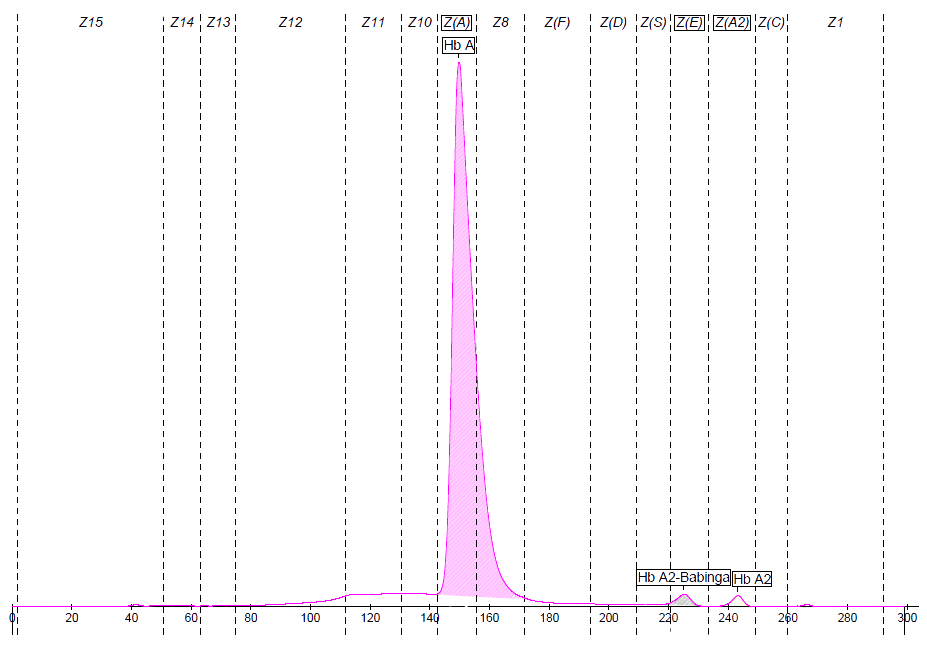Viewport: 927px width, 646px height.
Task: Click the small Hb A2 peak near 240
Action: 738,600
